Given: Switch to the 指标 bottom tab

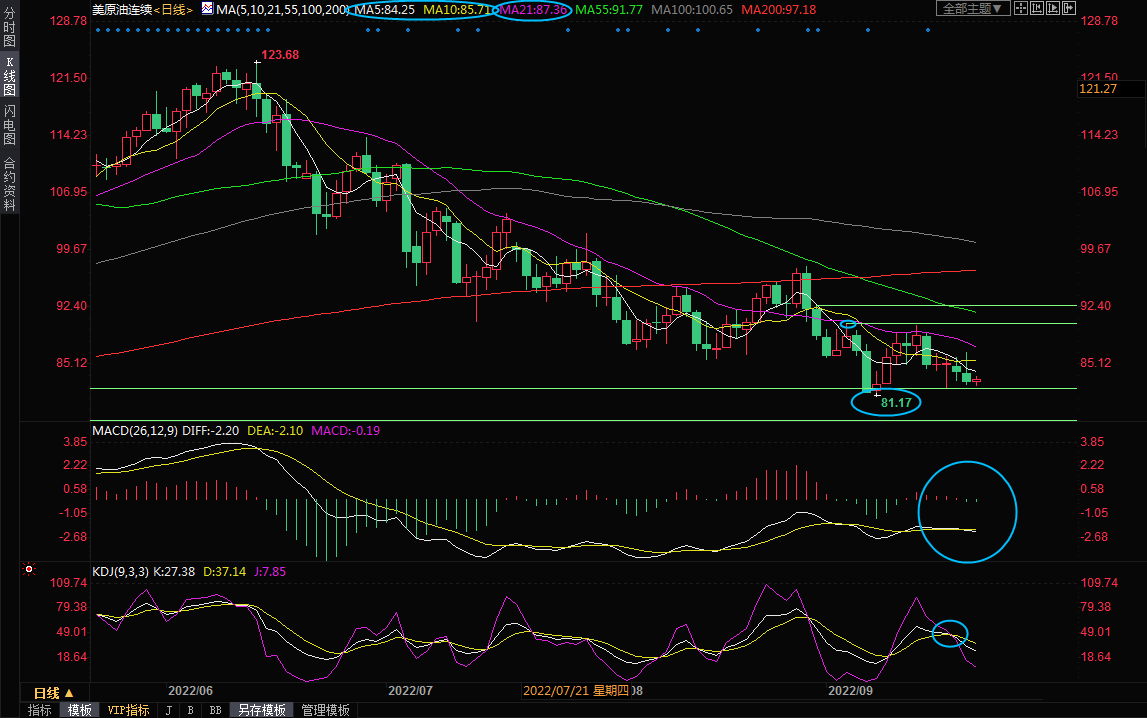Looking at the screenshot, I should (x=40, y=710).
